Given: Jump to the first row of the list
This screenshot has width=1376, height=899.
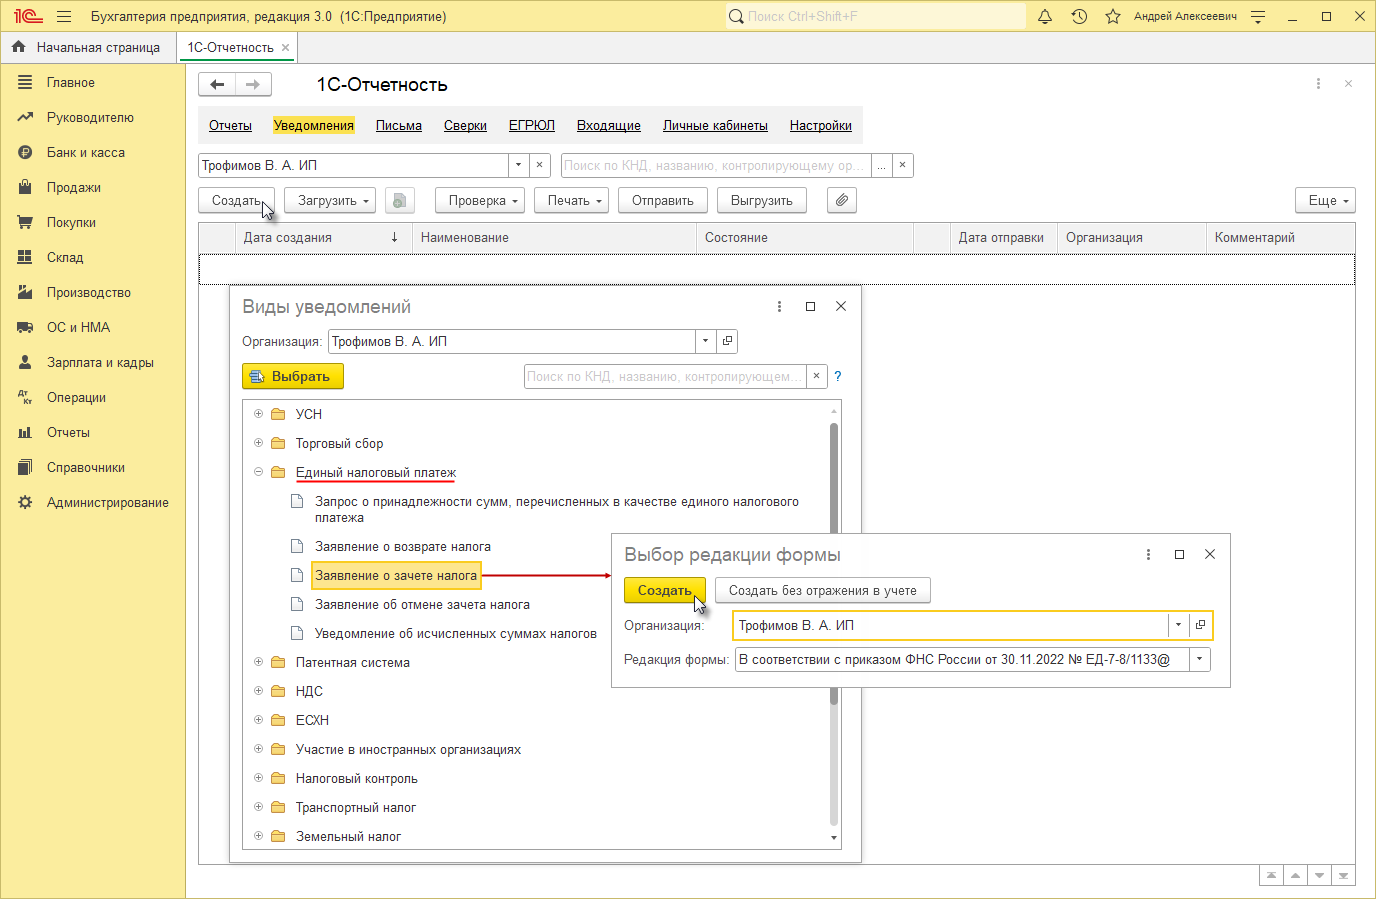Looking at the screenshot, I should click(x=1271, y=876).
